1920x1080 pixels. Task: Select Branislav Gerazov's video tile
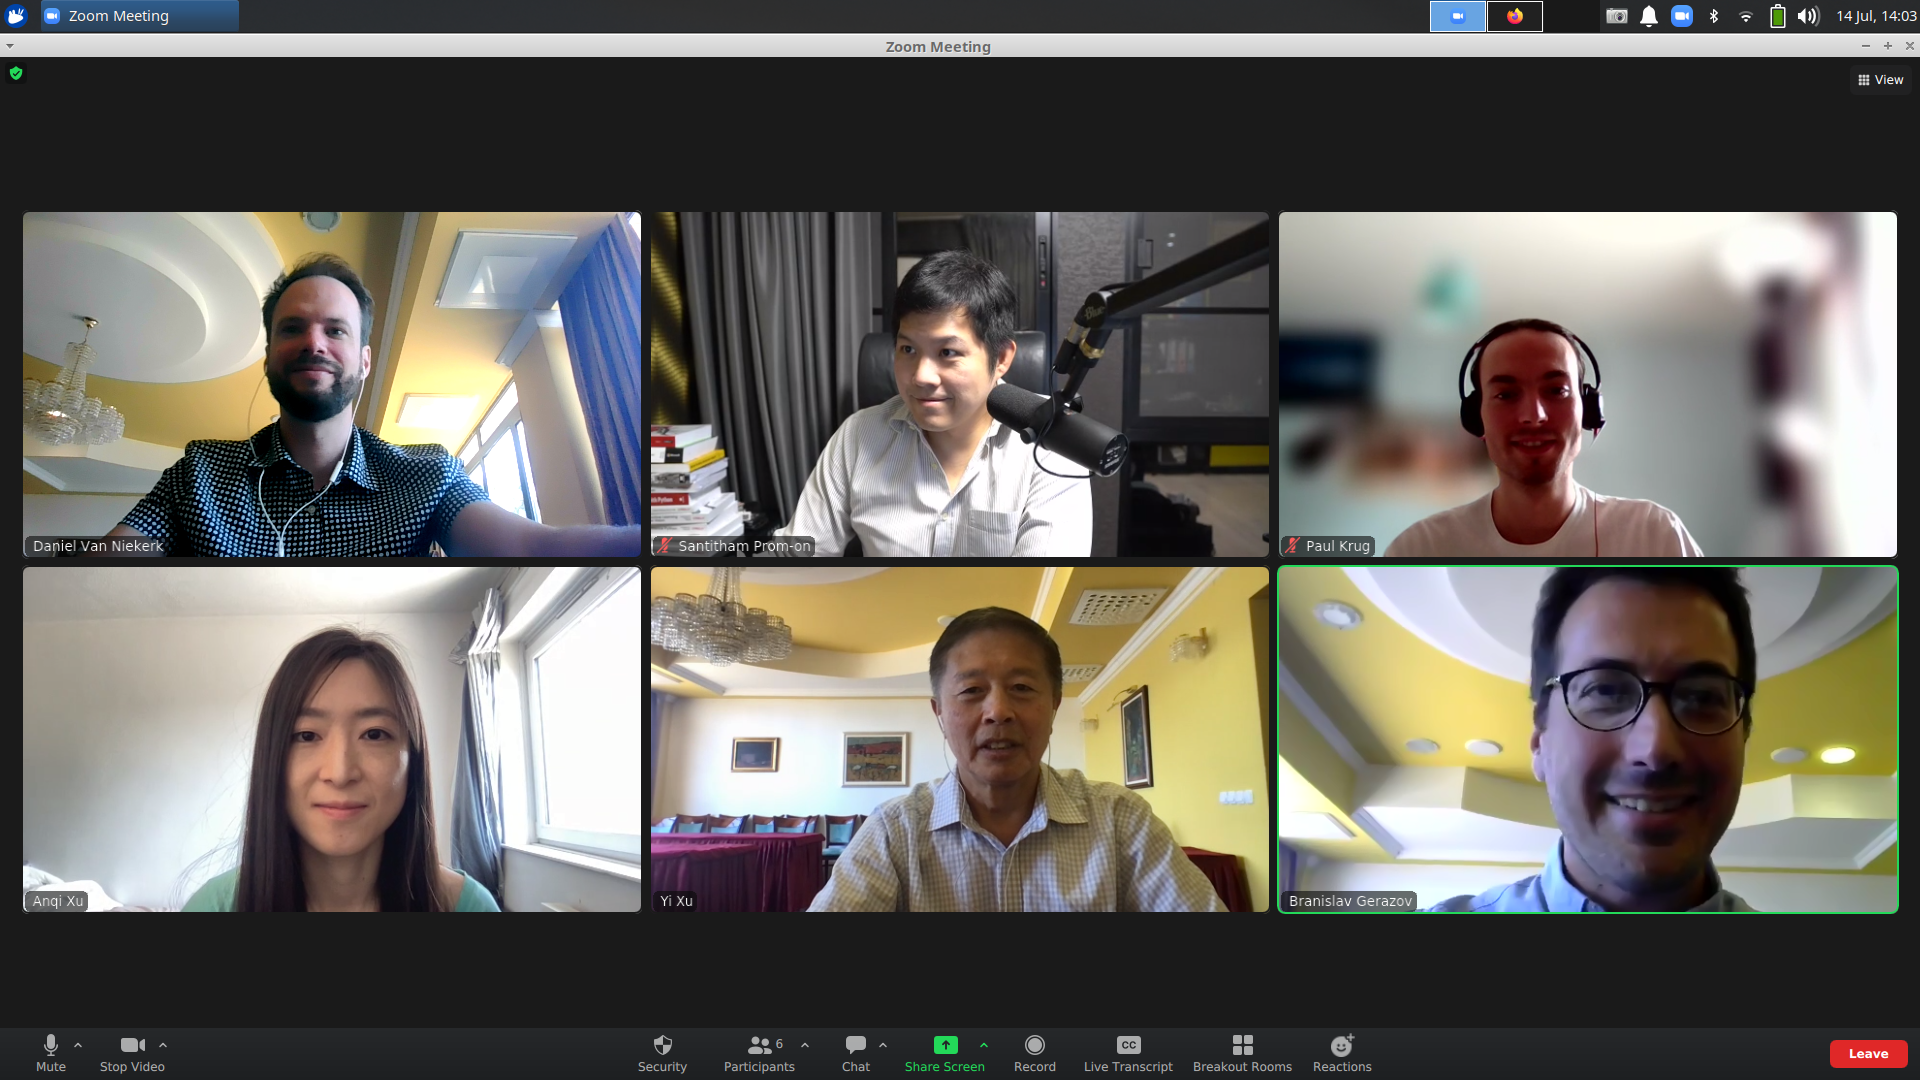point(1587,739)
